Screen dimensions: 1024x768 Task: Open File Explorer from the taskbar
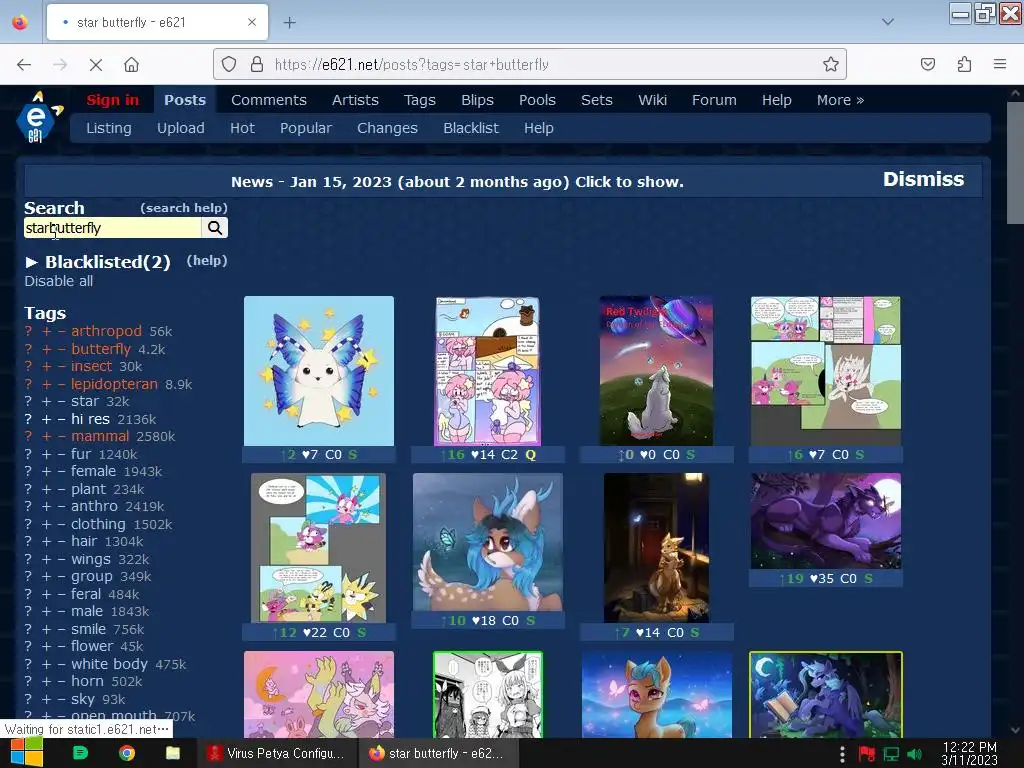pos(172,753)
